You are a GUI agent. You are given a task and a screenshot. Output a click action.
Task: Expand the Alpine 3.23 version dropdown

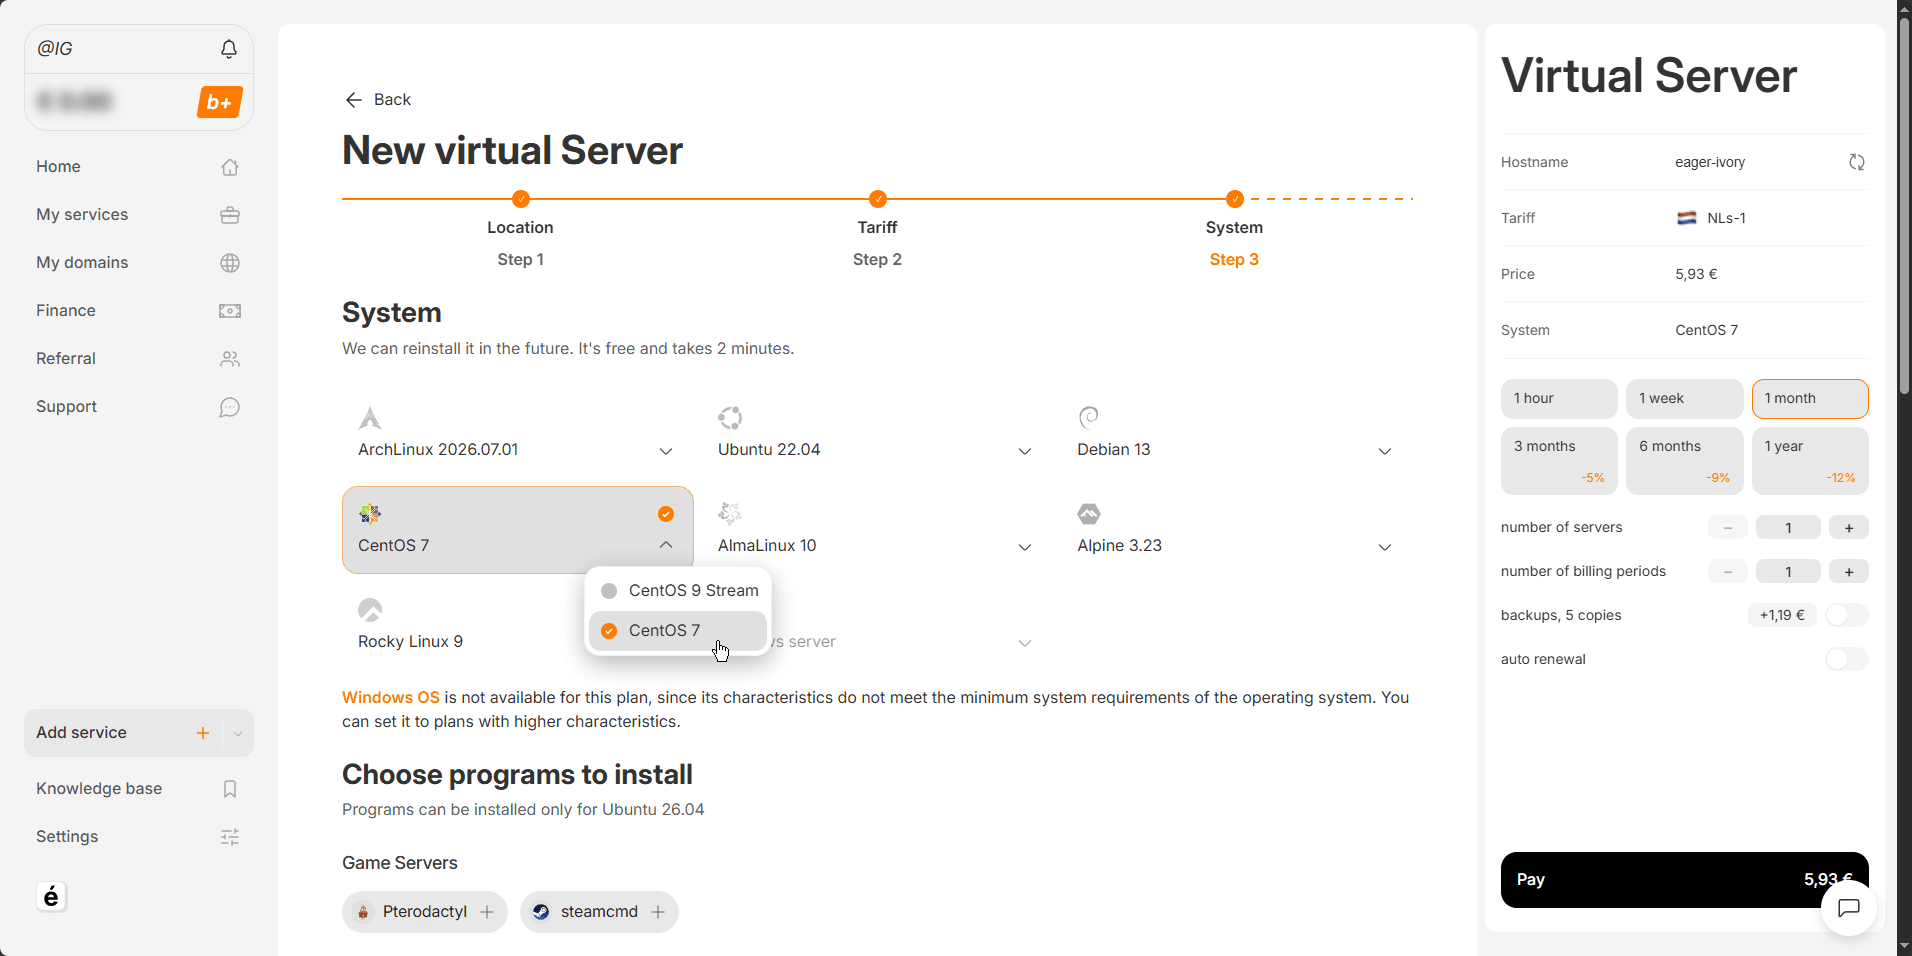point(1385,547)
